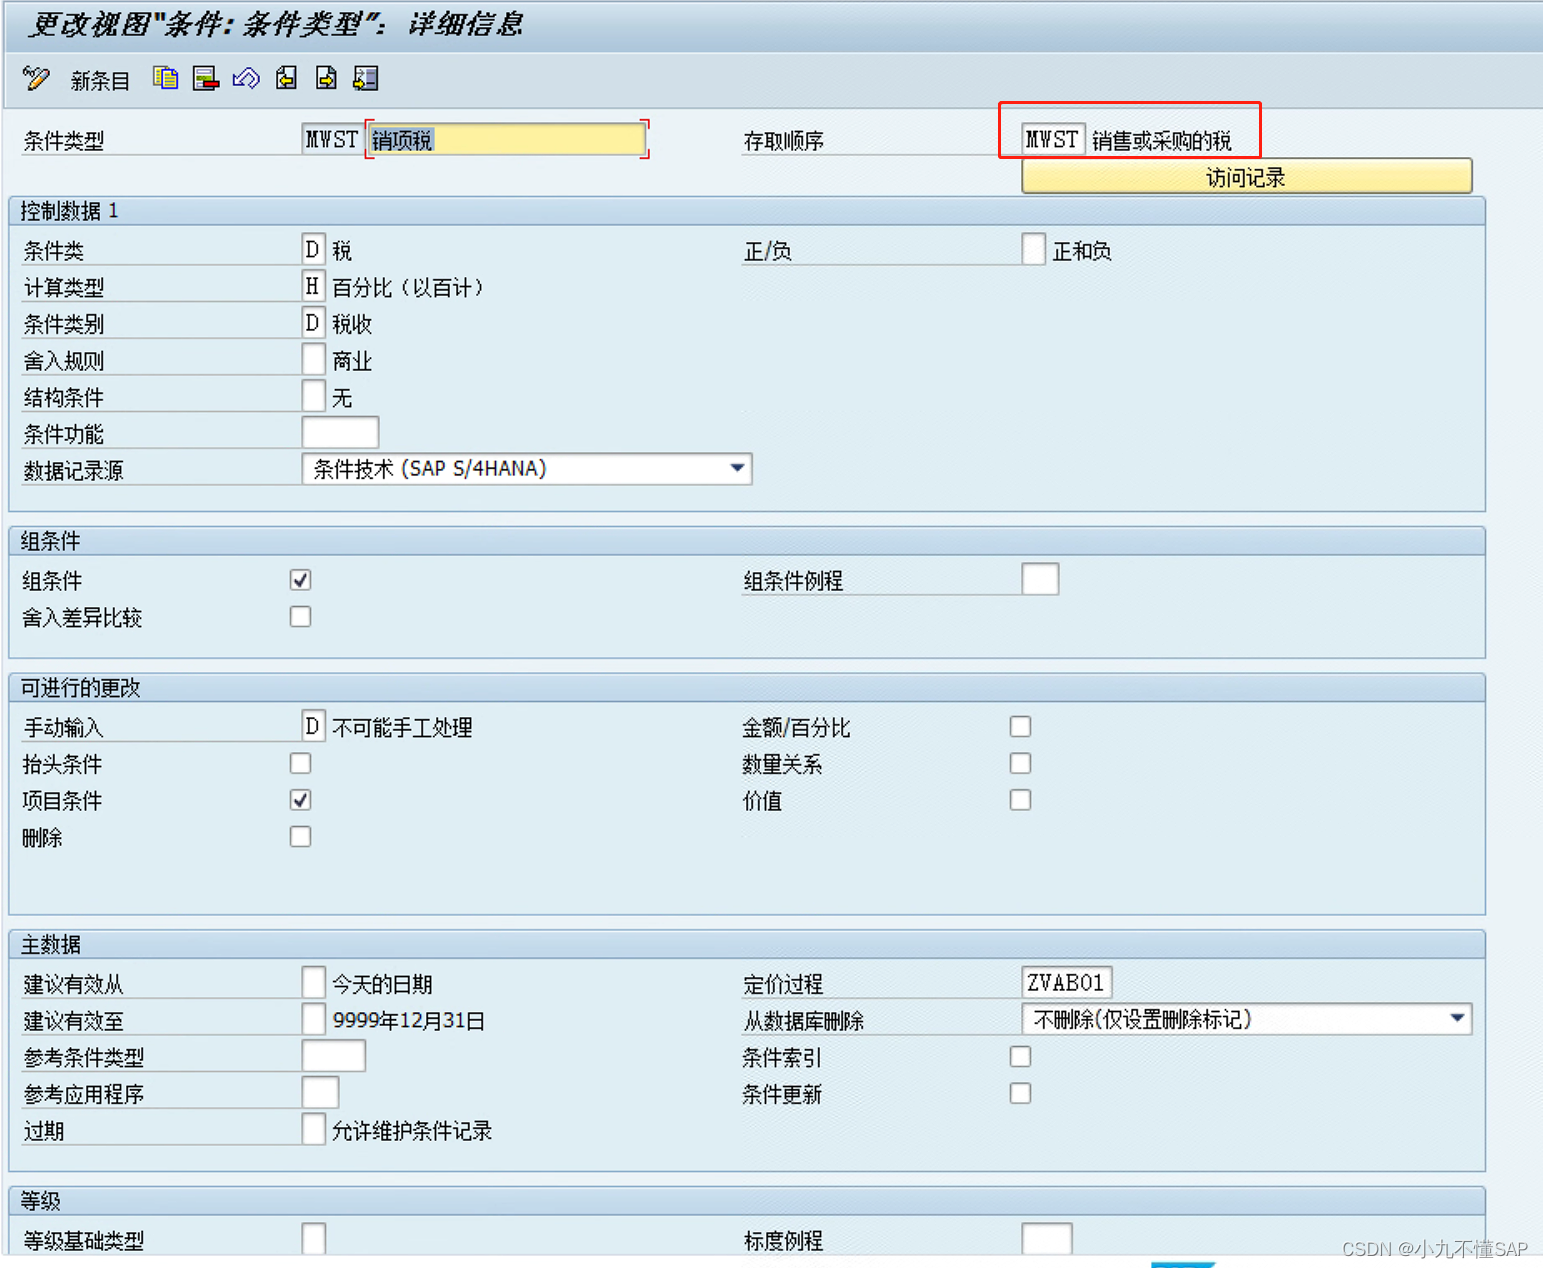Go to the next entry icon
Screen dimensions: 1543x1268
(326, 78)
